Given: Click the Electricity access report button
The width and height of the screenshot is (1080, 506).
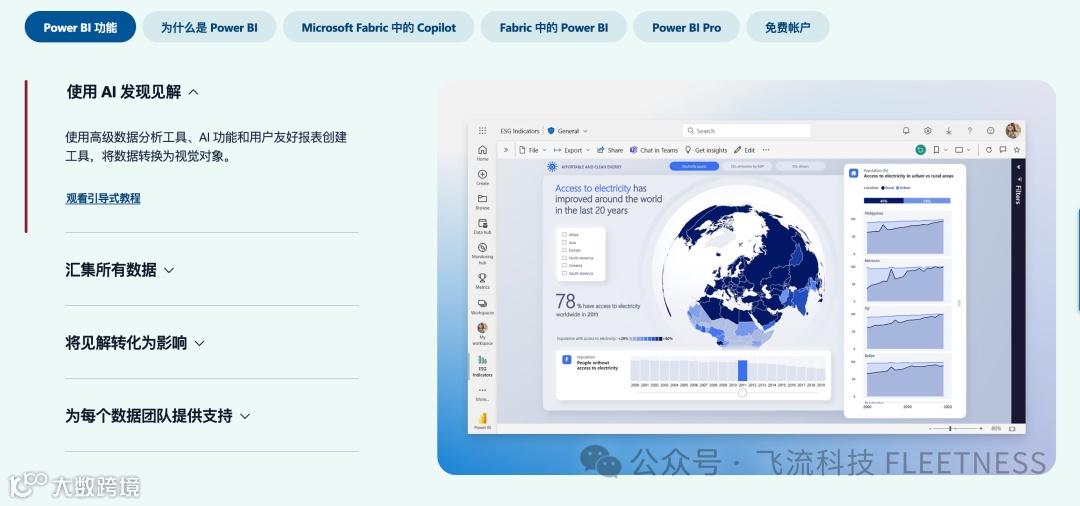Looking at the screenshot, I should pos(694,167).
